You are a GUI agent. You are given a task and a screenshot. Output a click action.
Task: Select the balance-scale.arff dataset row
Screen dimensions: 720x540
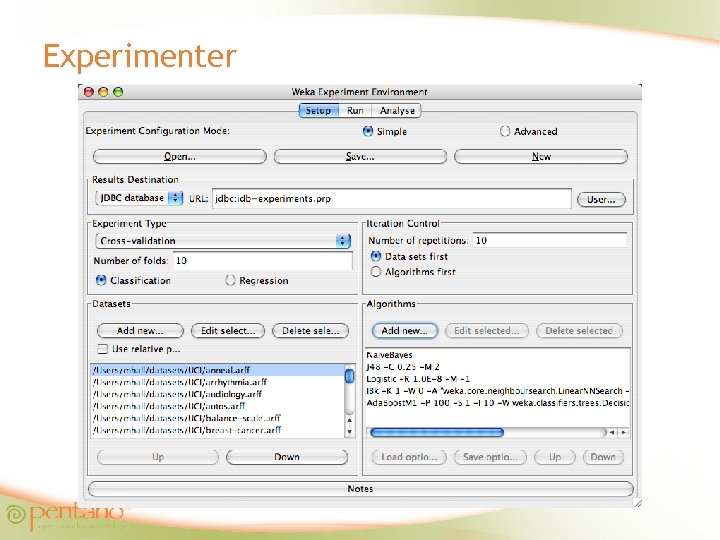(x=218, y=418)
